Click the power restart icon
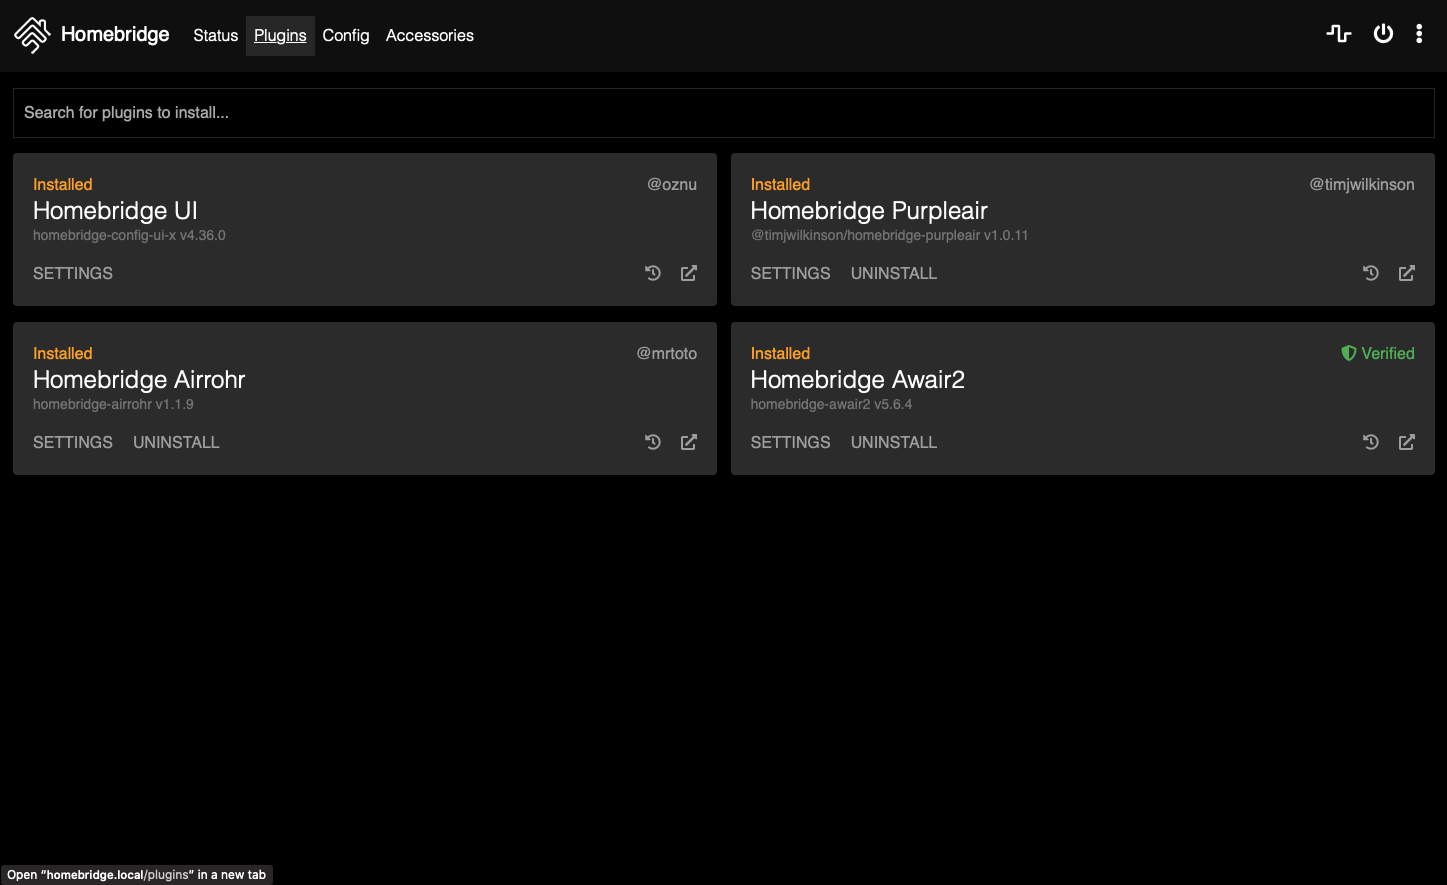The width and height of the screenshot is (1447, 885). tap(1383, 34)
